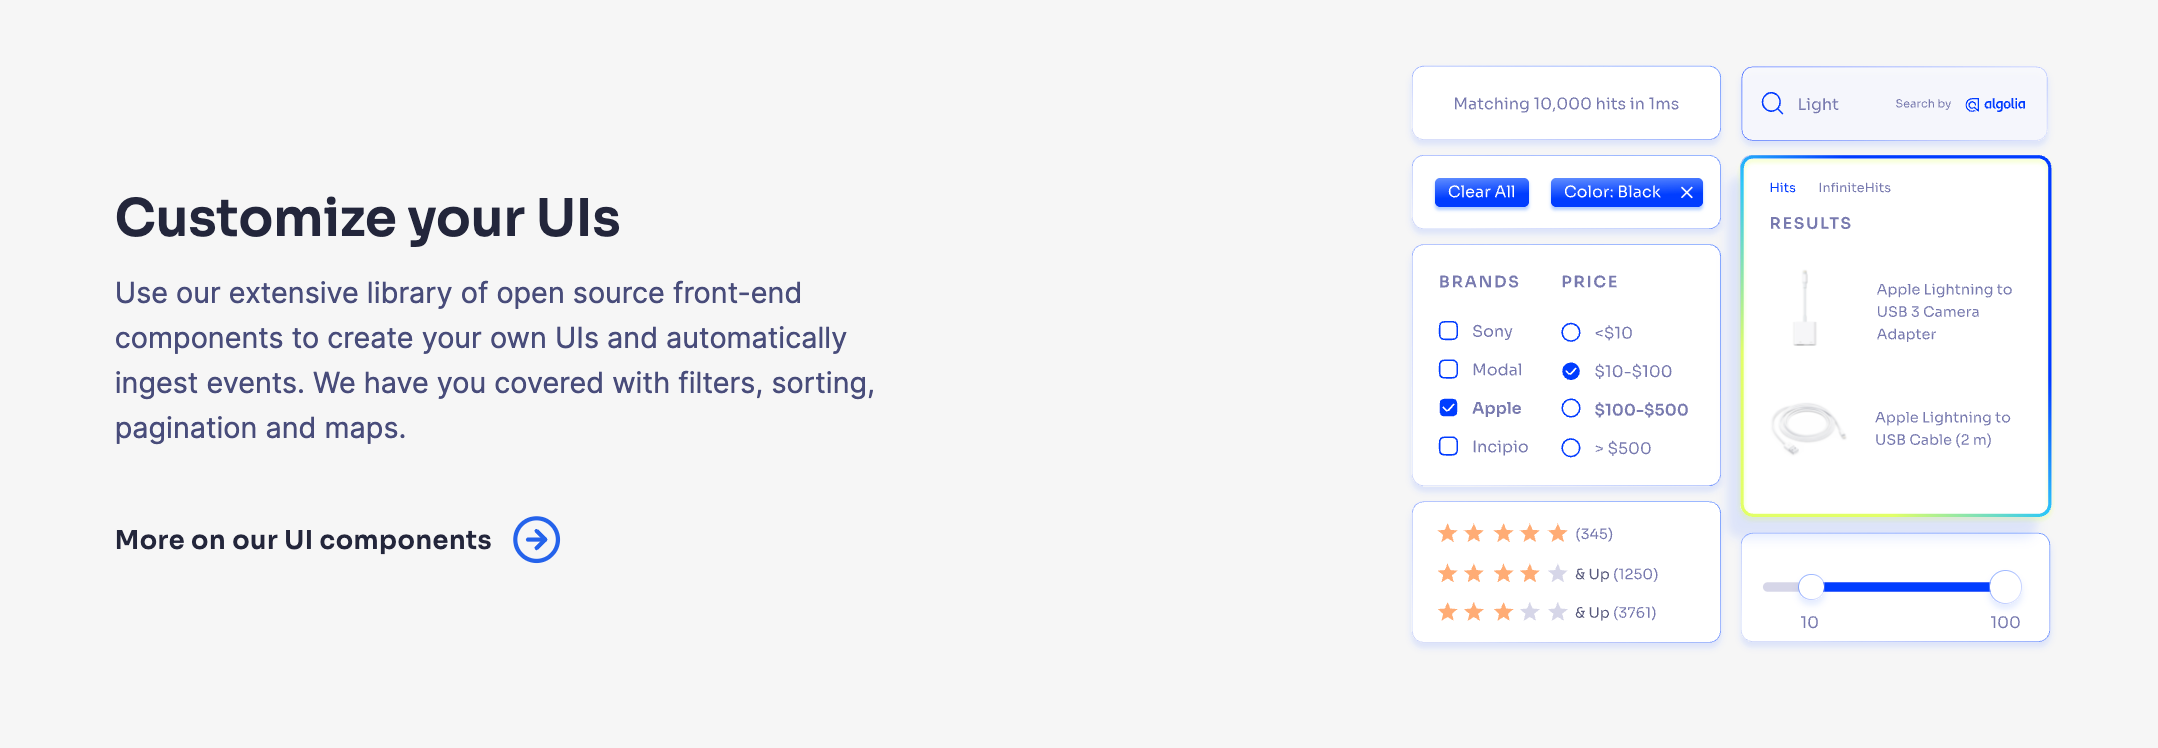
Task: Click the Algolia logo in search box
Action: coord(1995,104)
